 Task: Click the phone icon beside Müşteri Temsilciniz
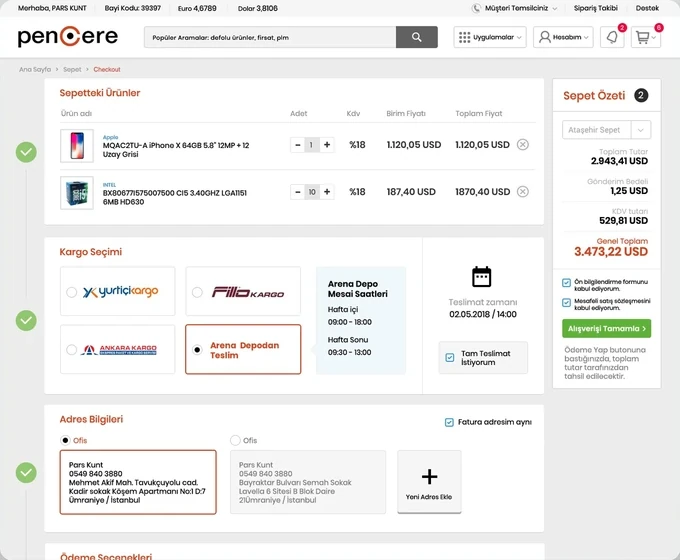[x=476, y=8]
